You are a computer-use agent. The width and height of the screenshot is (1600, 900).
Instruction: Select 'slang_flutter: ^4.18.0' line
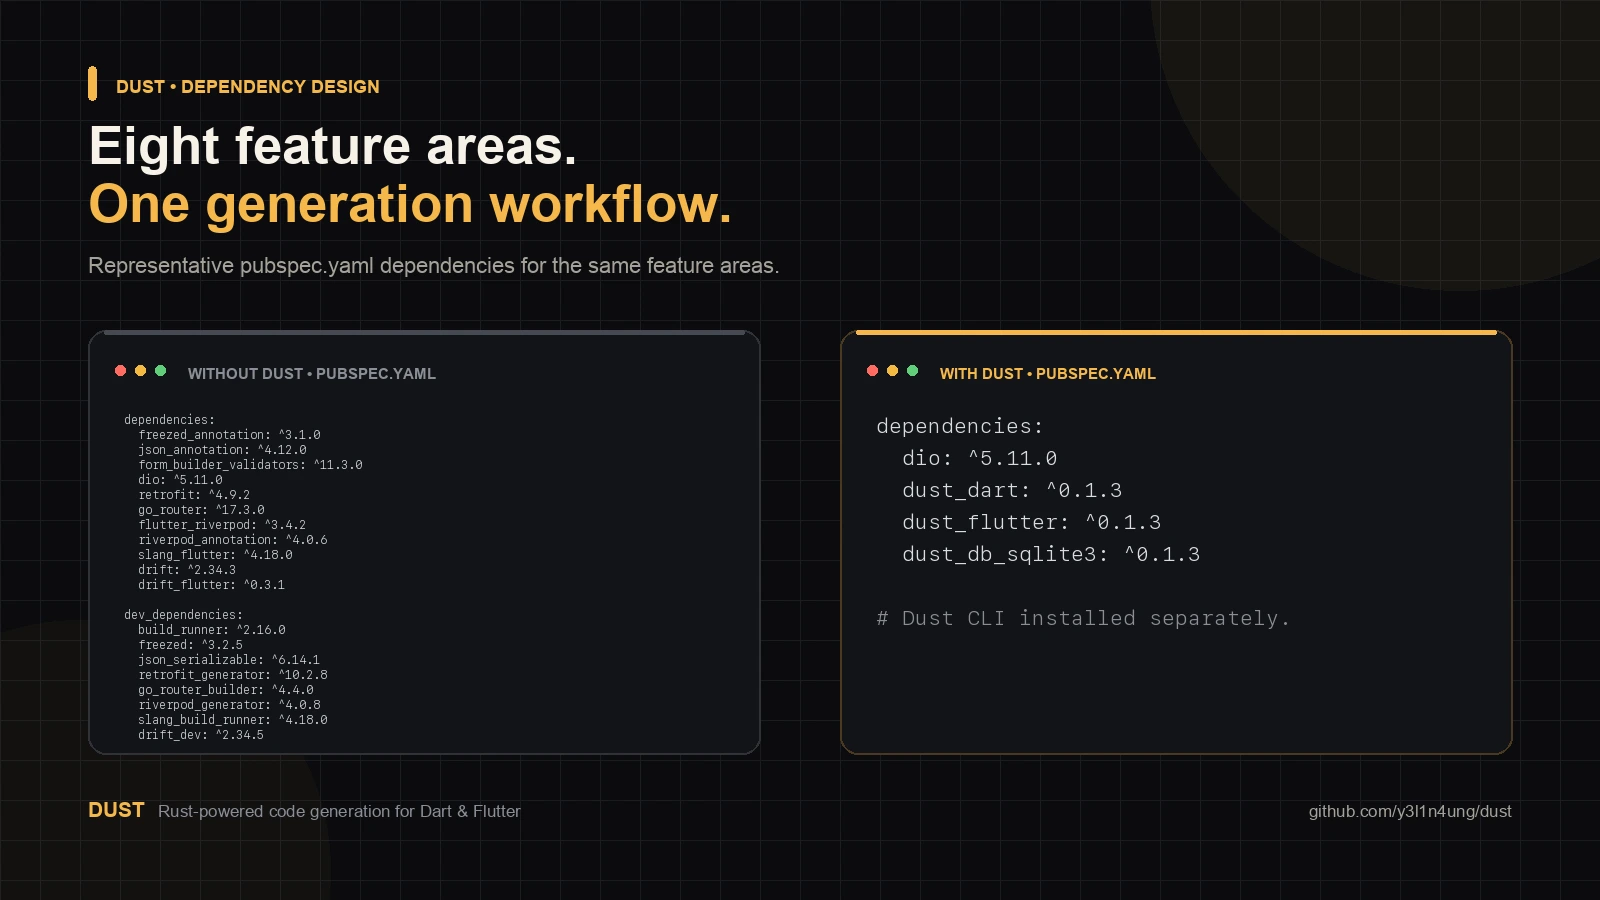click(215, 555)
